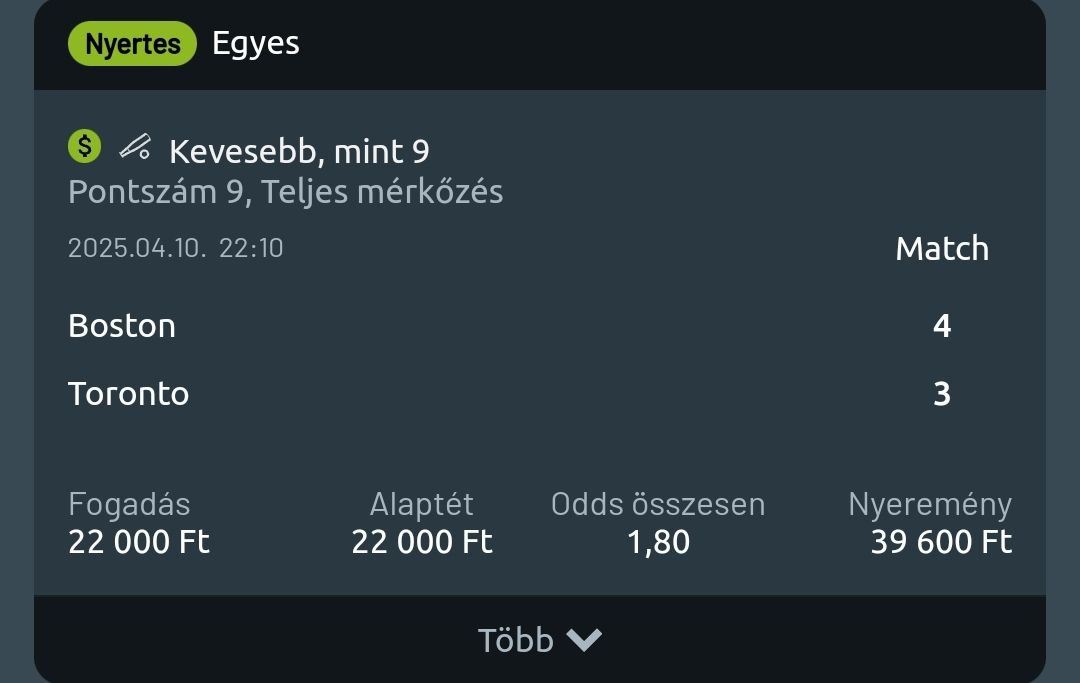Screen dimensions: 1080x683
Task: Select the Toronto team name
Action: point(128,394)
